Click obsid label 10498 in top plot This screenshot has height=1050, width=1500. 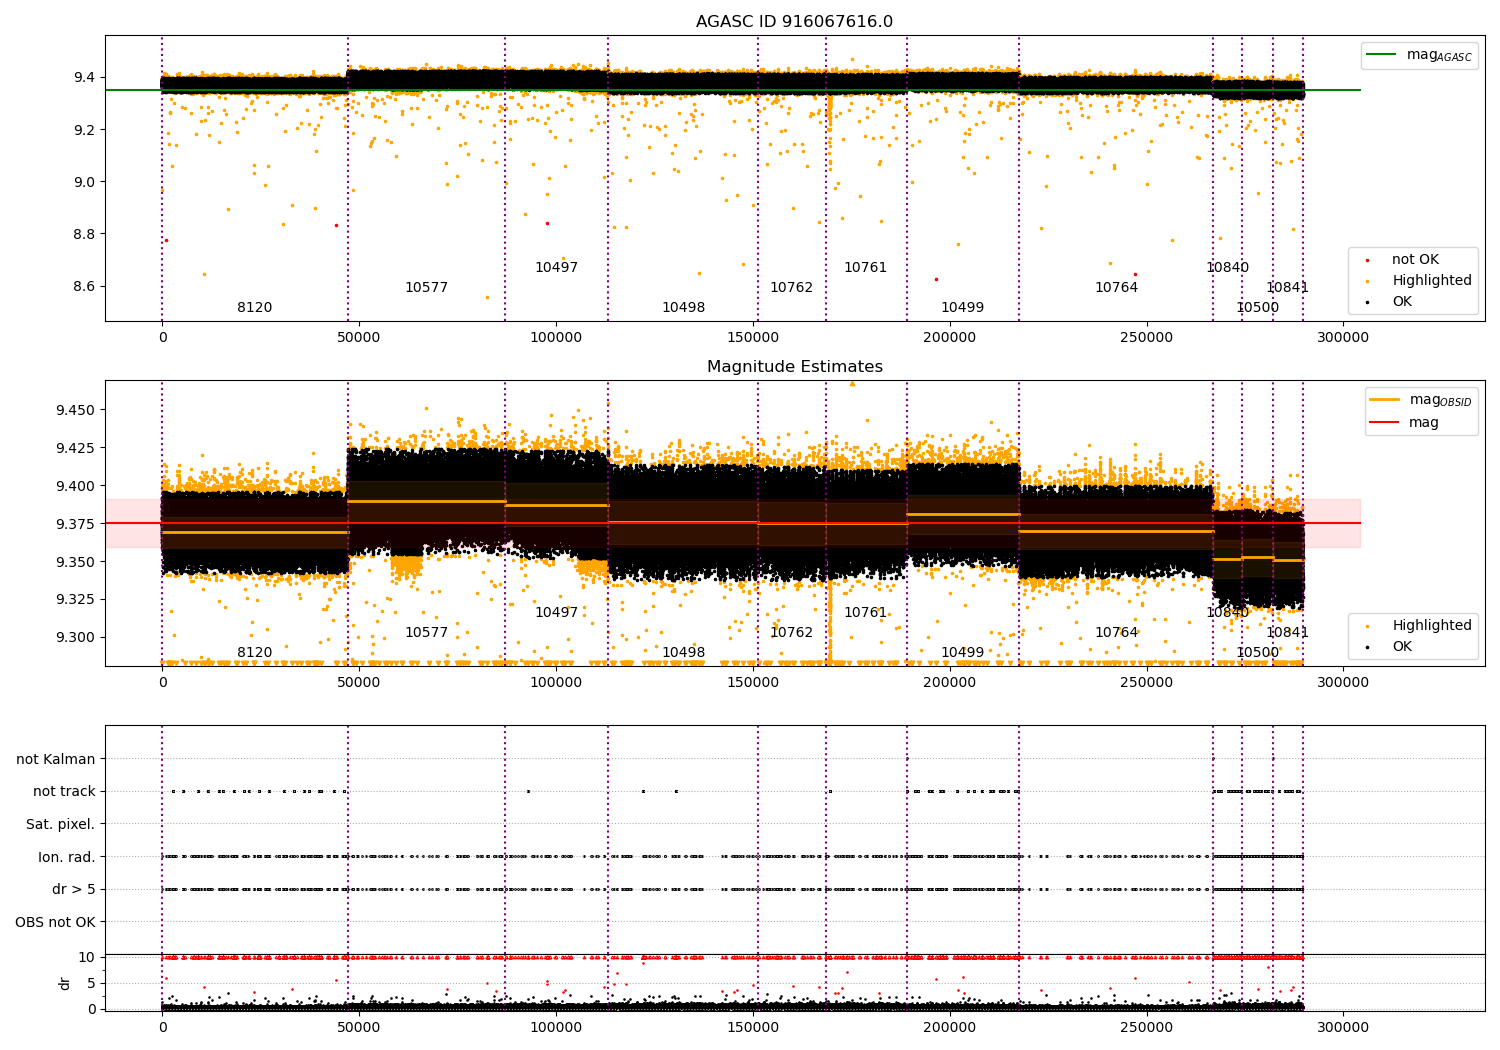click(683, 308)
